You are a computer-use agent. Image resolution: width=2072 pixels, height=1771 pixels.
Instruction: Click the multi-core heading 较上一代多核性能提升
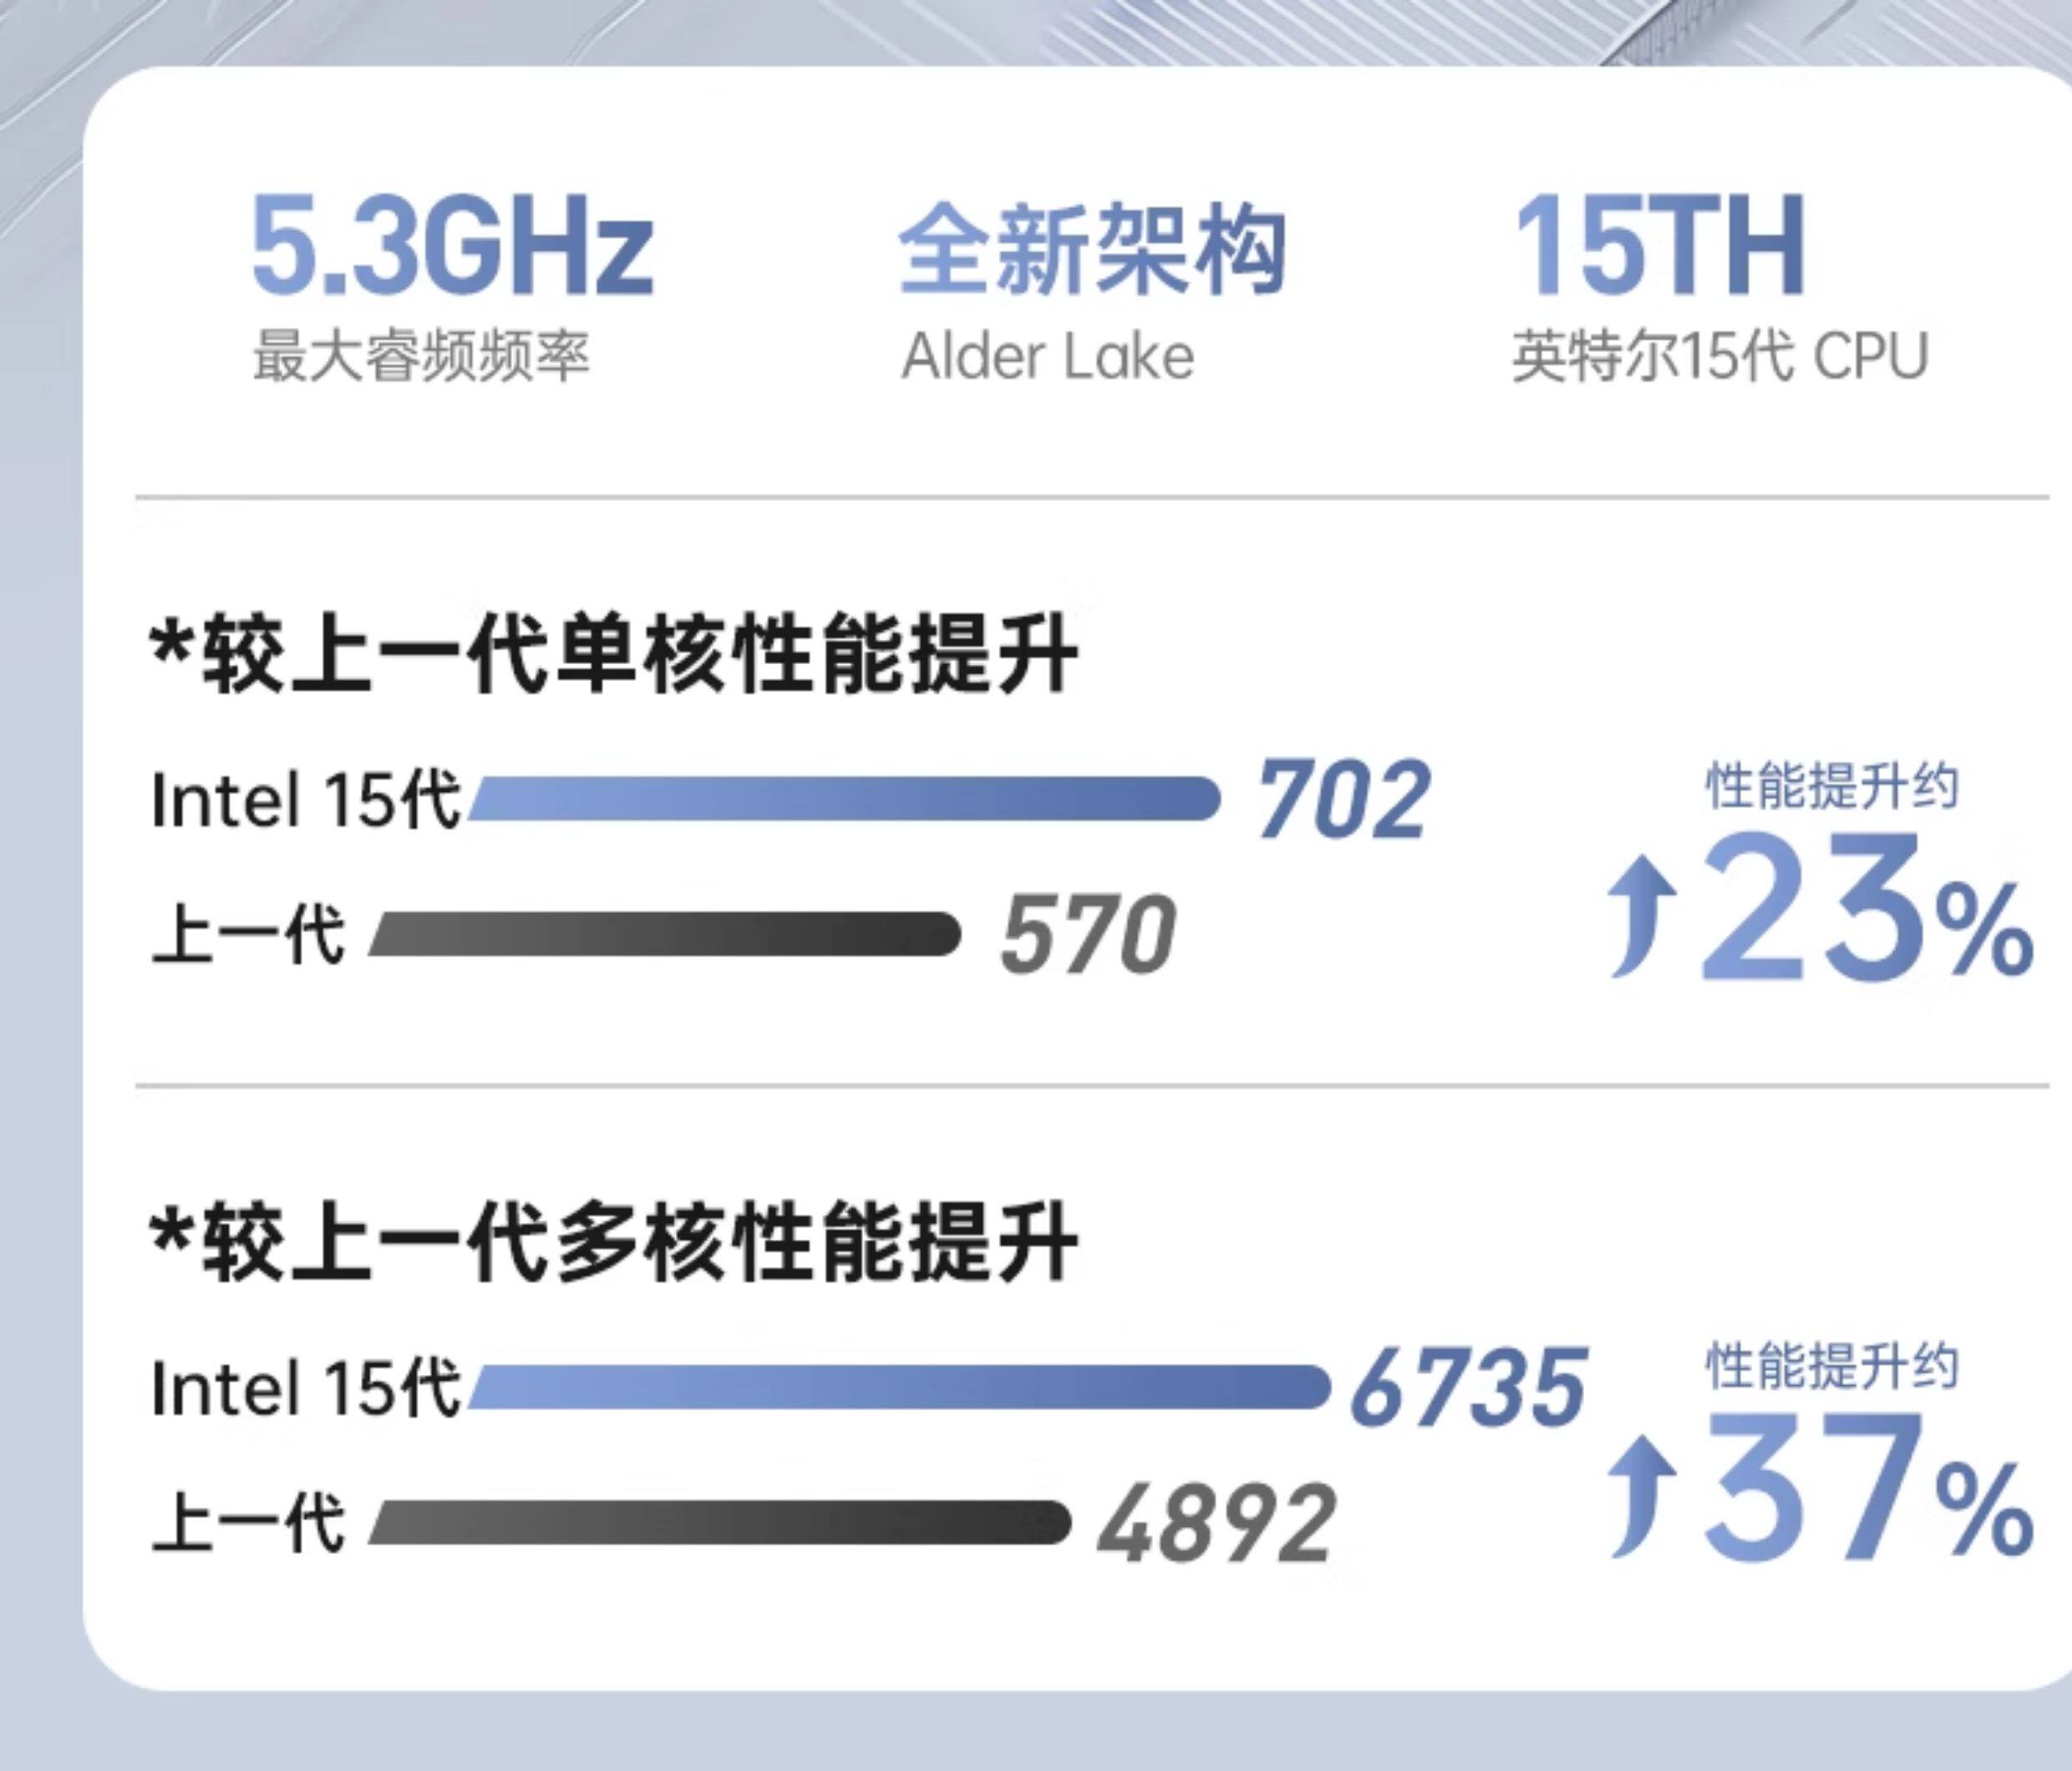[614, 1244]
